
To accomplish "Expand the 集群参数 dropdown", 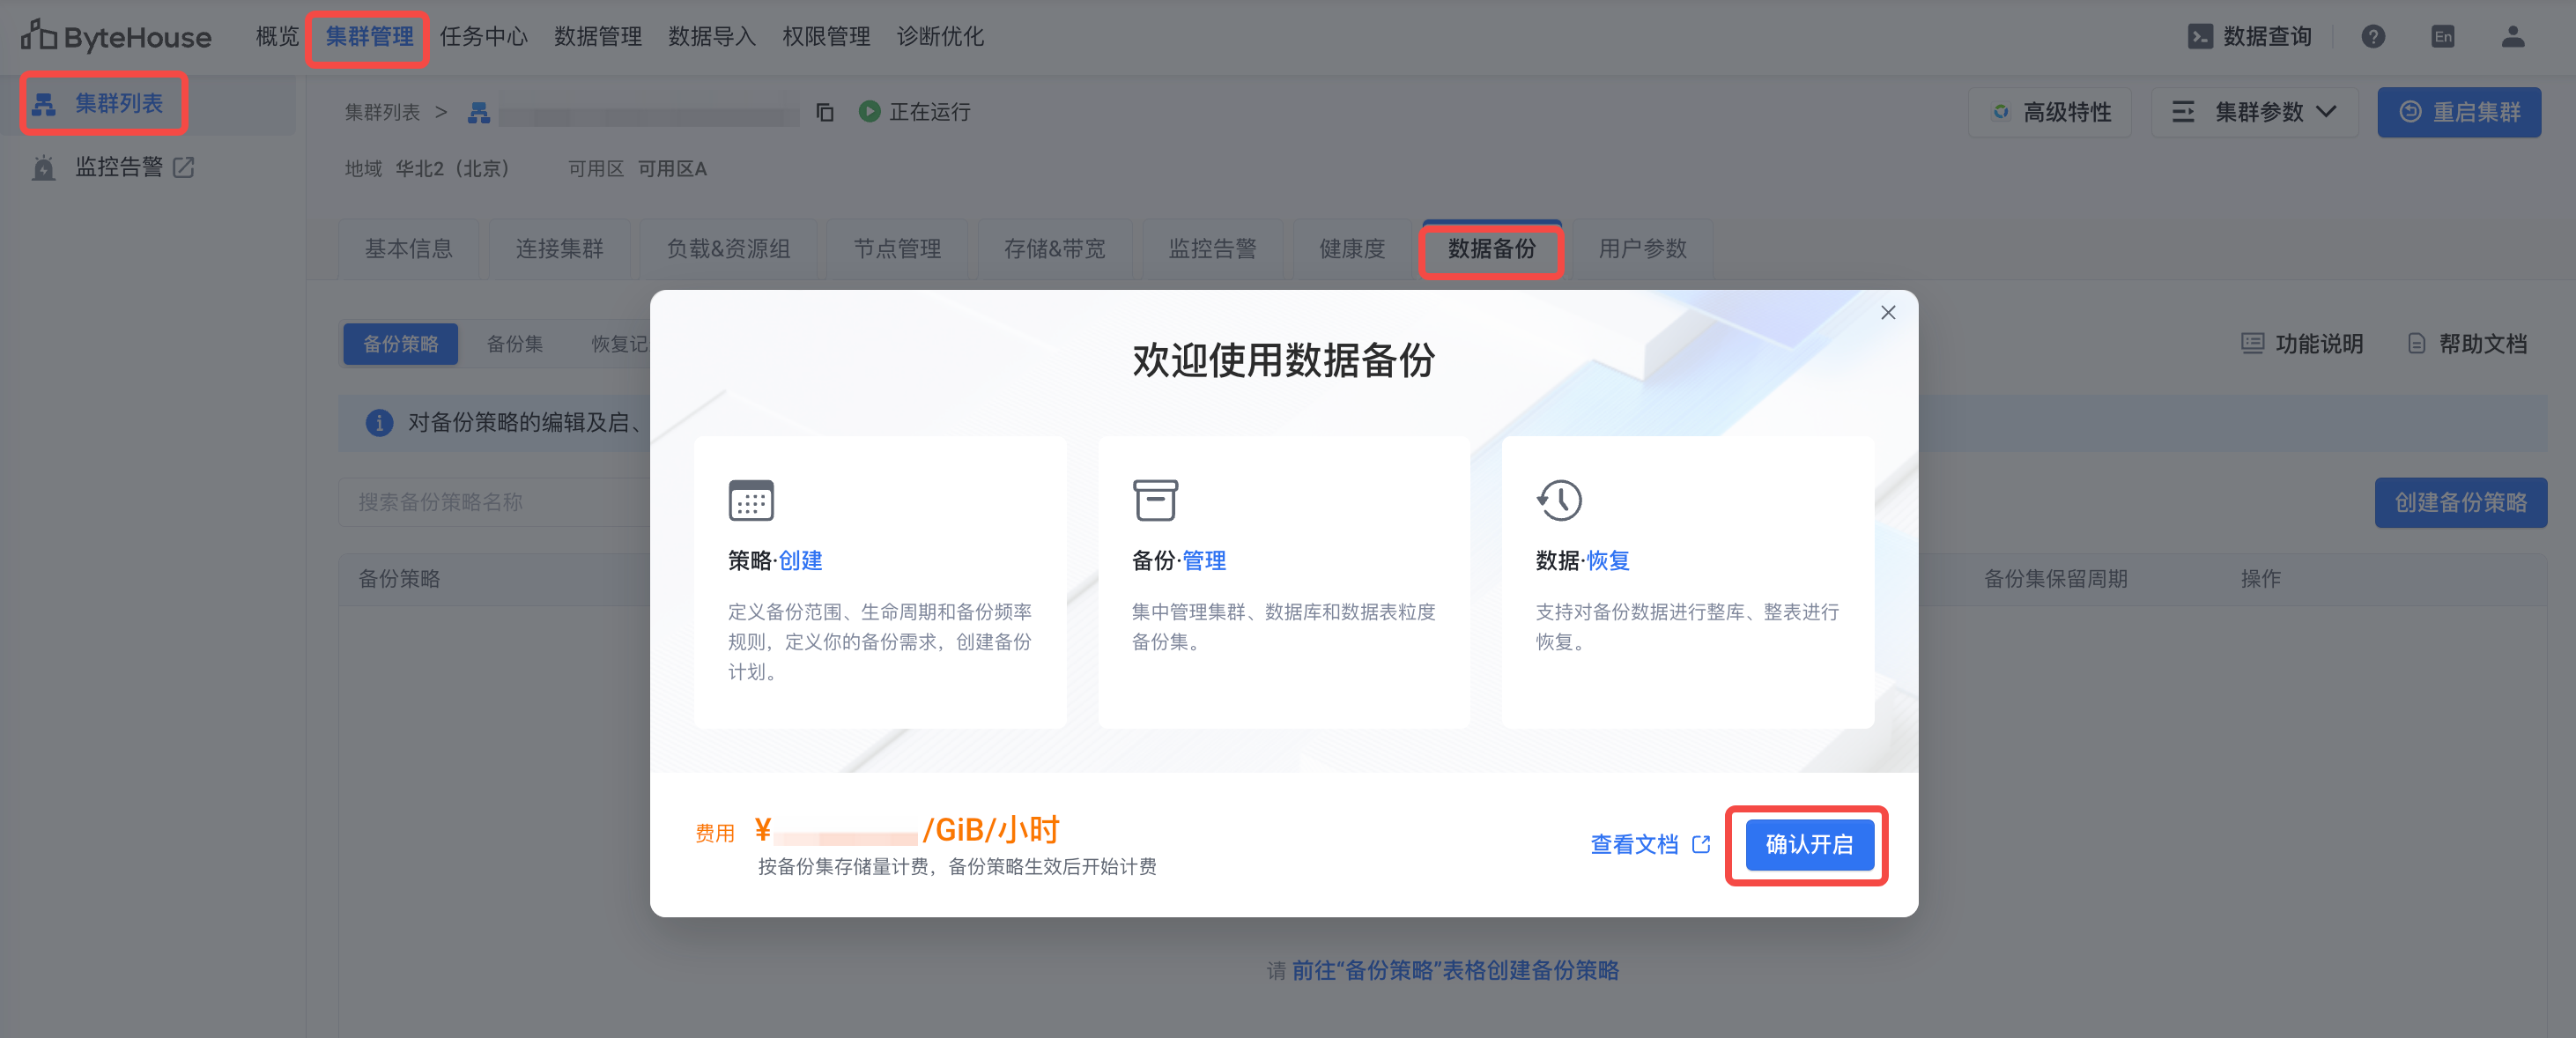I will pyautogui.click(x=2255, y=112).
